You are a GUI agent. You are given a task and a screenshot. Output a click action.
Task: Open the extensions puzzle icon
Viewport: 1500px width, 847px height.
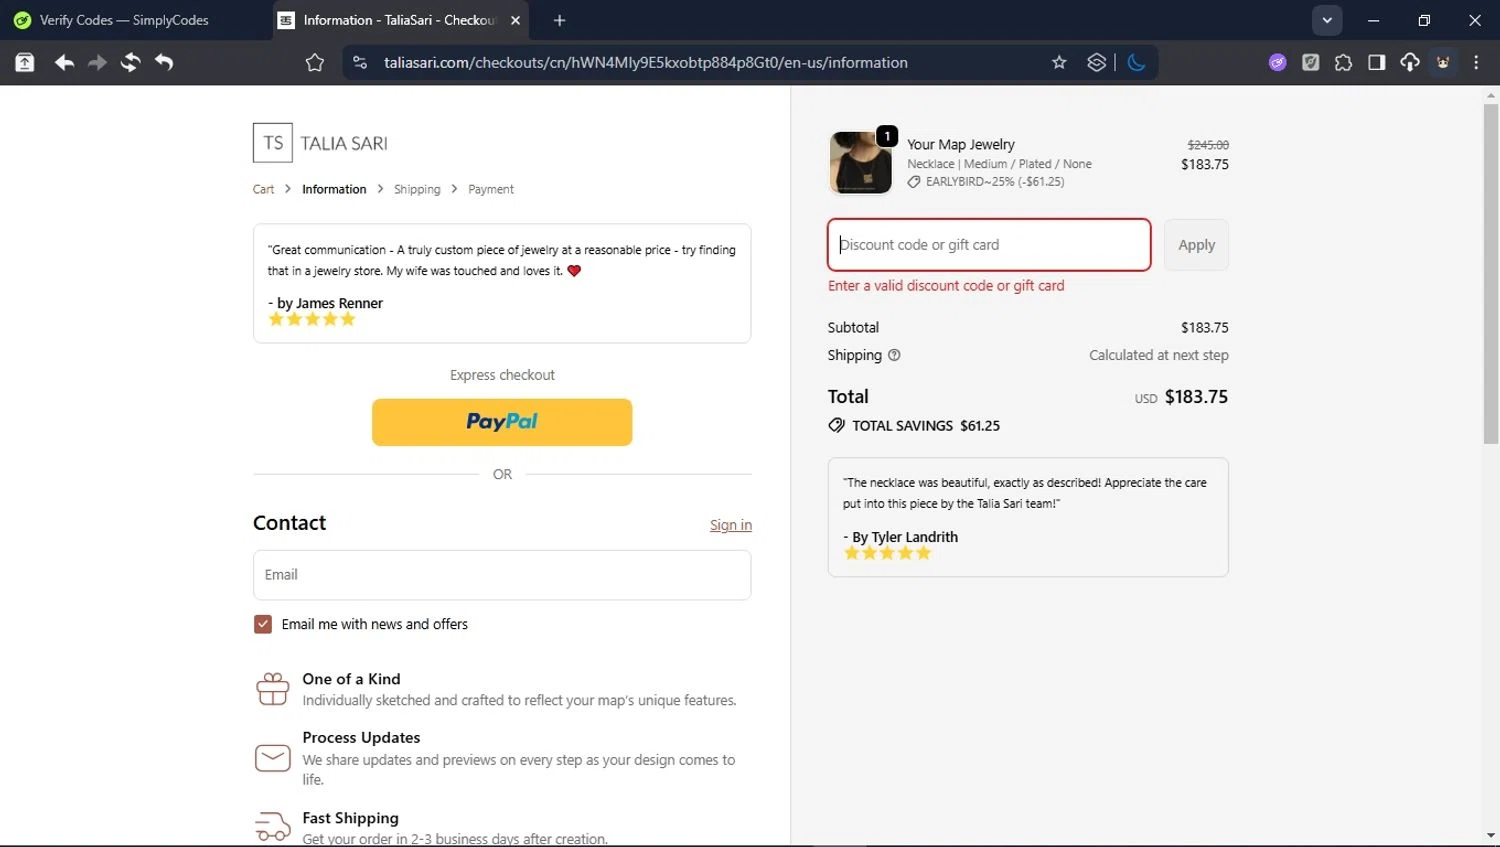[x=1343, y=62]
